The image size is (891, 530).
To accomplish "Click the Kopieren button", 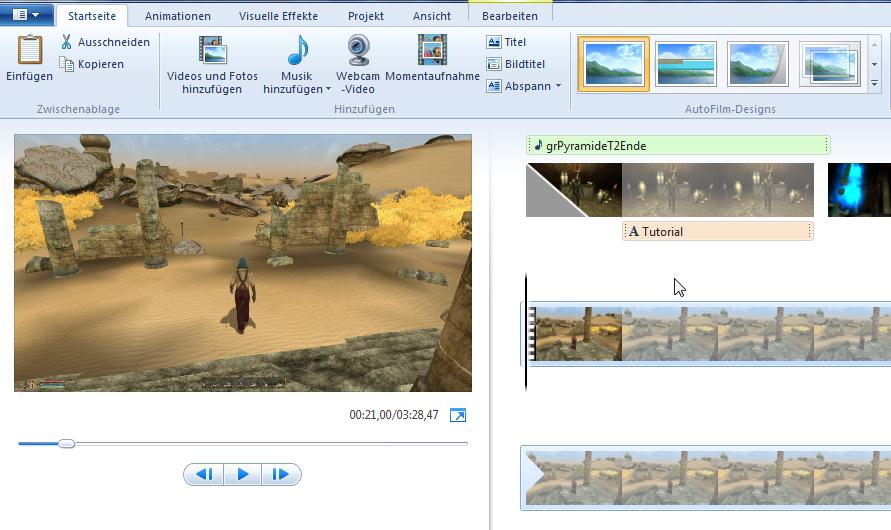I will [x=92, y=64].
